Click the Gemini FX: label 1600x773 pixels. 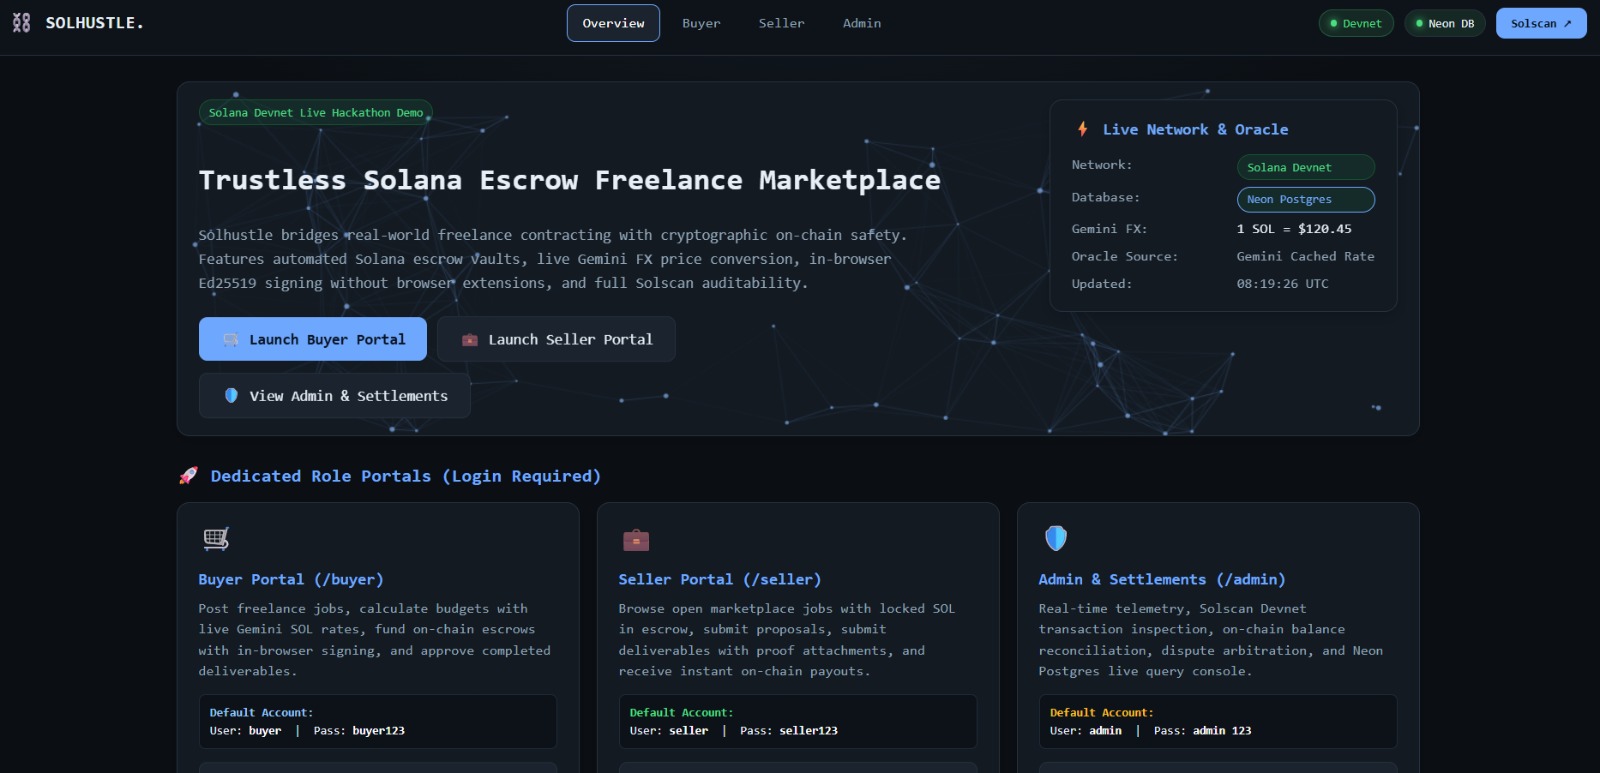point(1109,229)
